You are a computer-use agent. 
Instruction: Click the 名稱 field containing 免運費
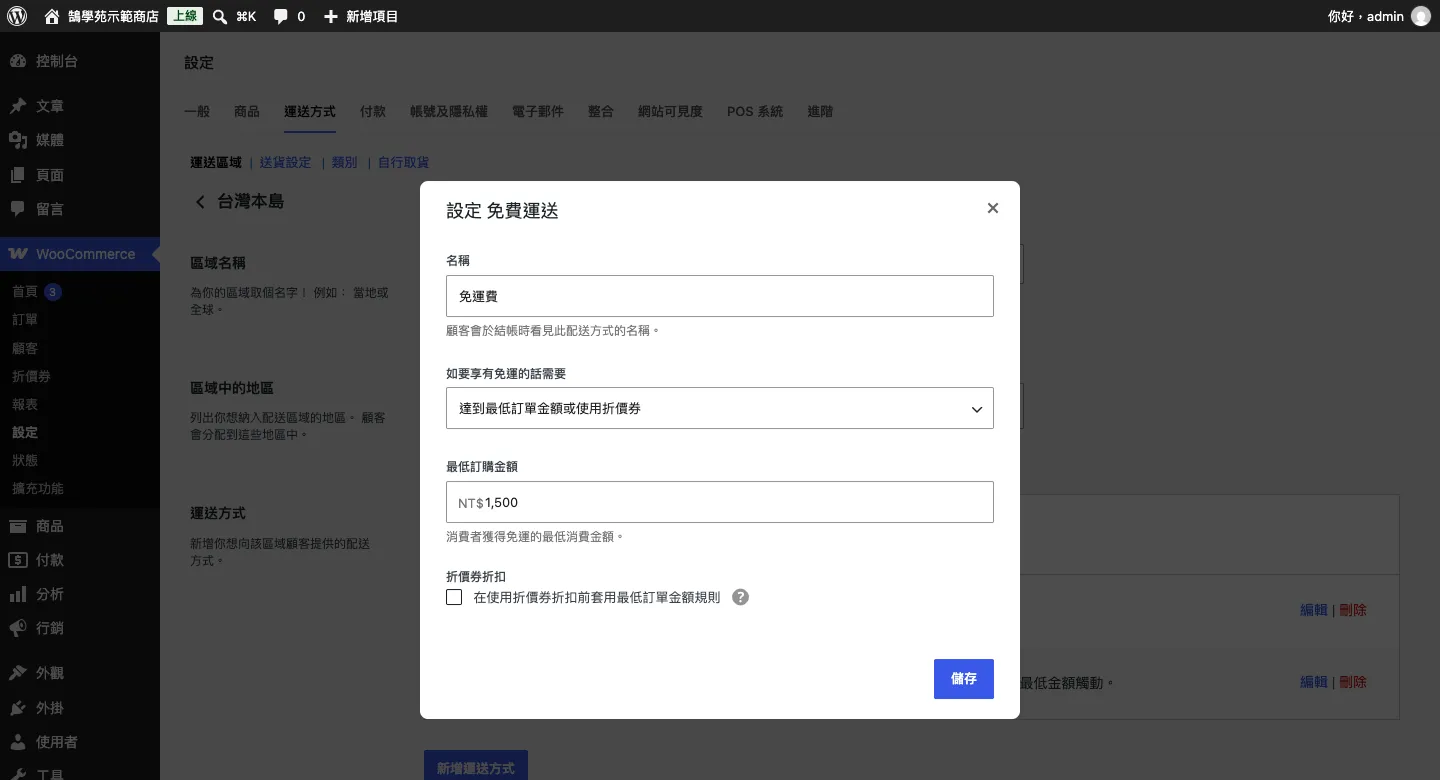coord(720,296)
